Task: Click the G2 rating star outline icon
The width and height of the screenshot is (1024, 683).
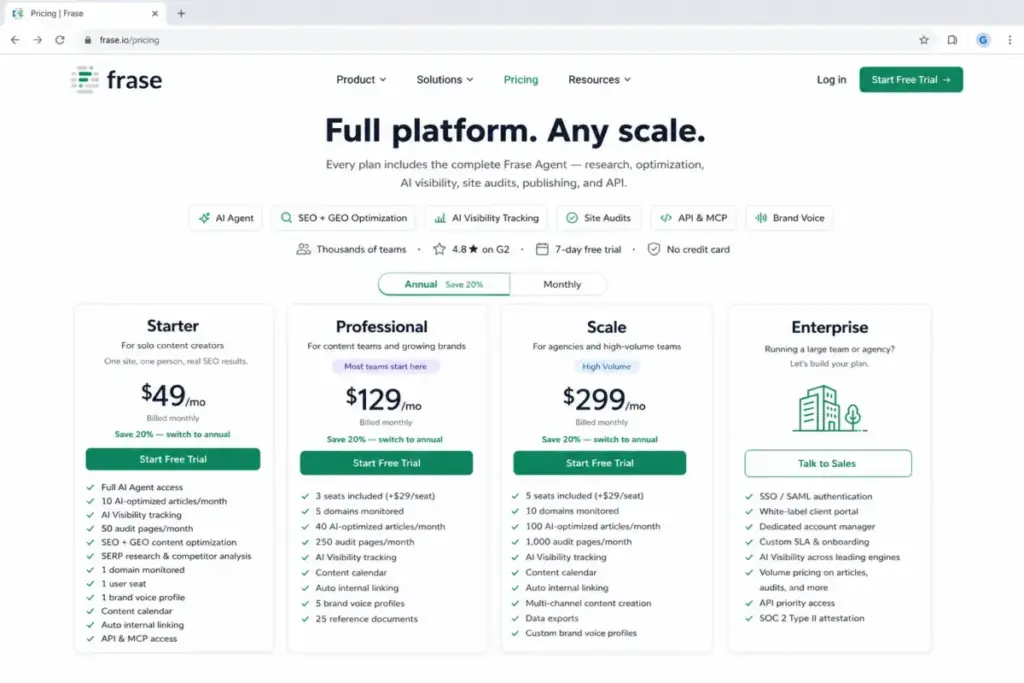Action: [x=440, y=249]
